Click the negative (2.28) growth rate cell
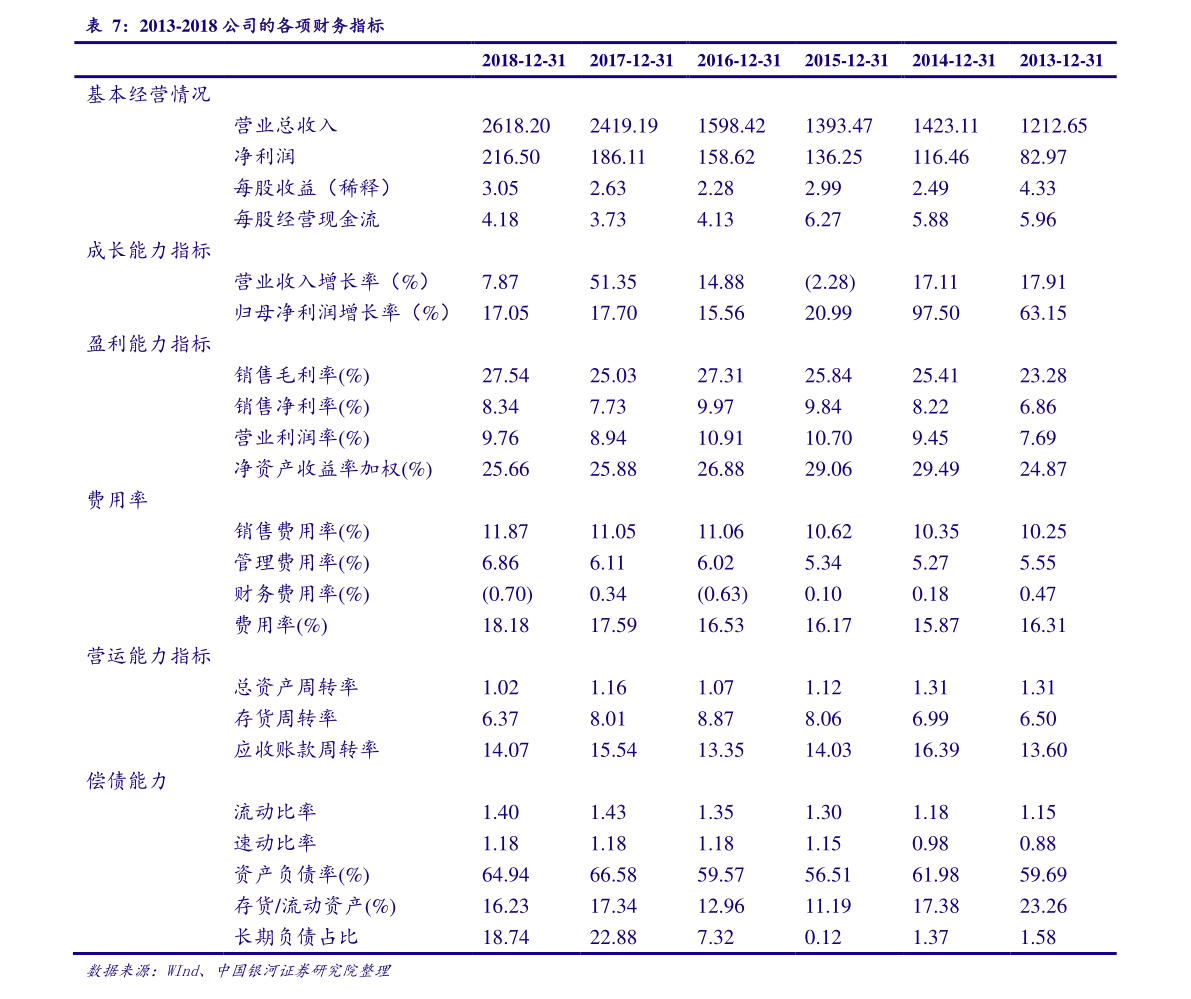Image resolution: width=1191 pixels, height=999 pixels. (x=829, y=282)
